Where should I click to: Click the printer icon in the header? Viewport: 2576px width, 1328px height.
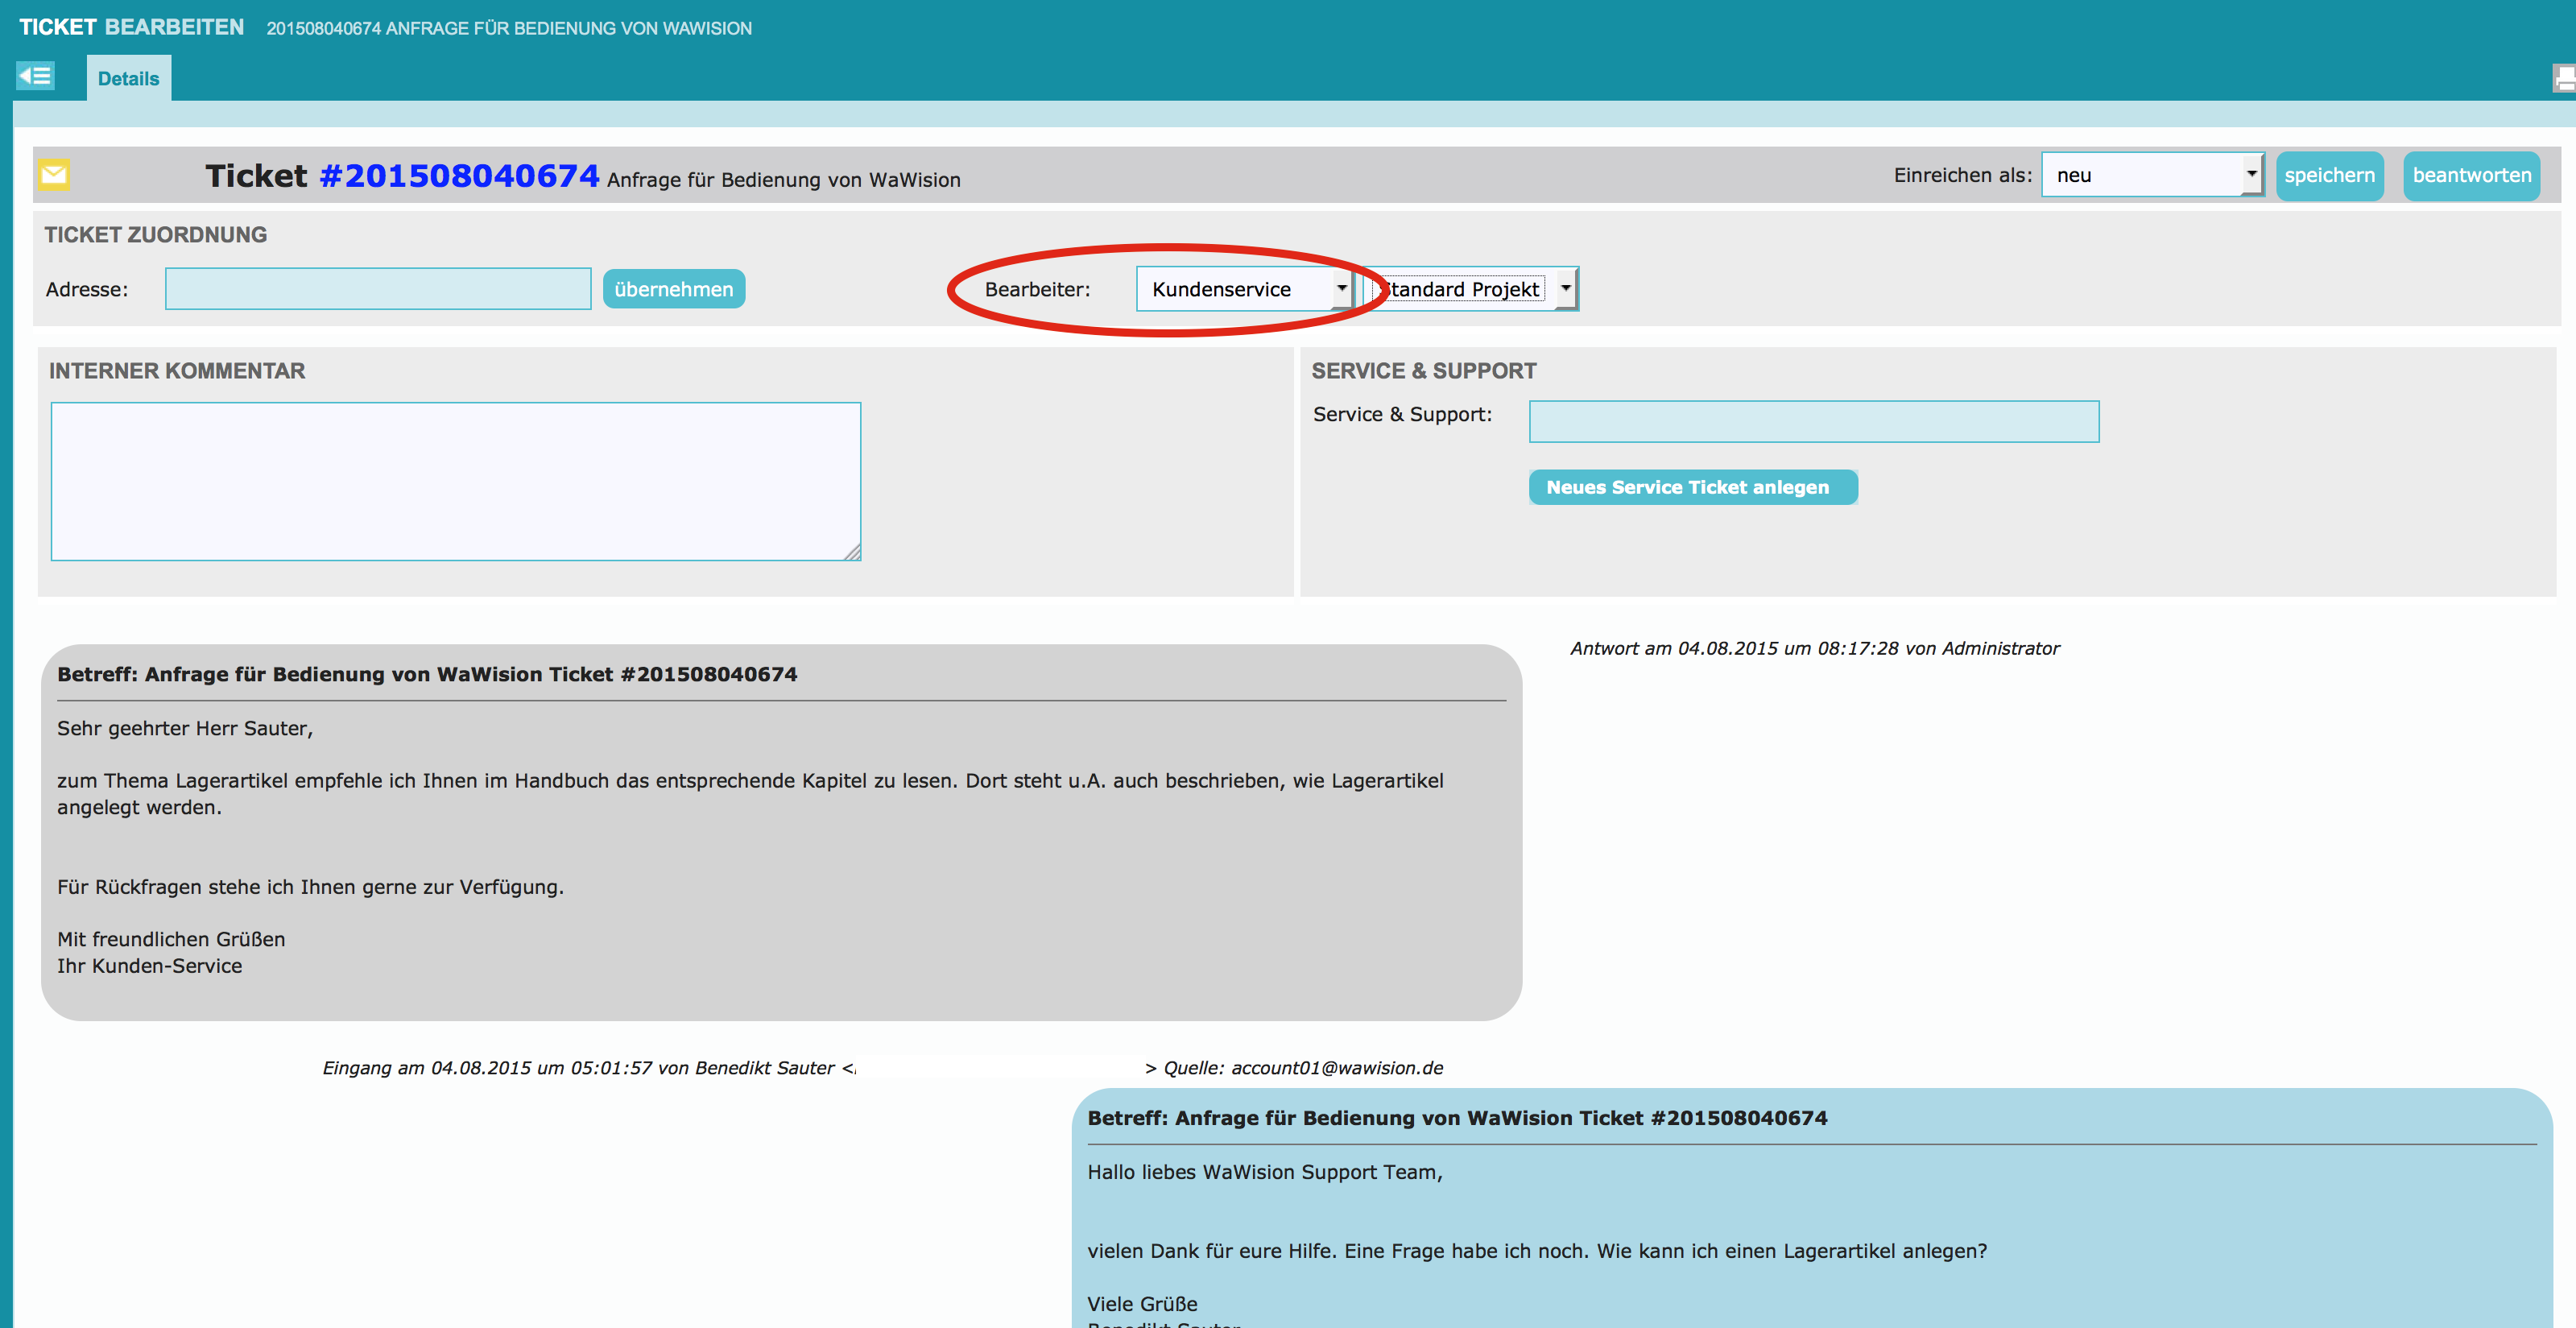(2564, 78)
